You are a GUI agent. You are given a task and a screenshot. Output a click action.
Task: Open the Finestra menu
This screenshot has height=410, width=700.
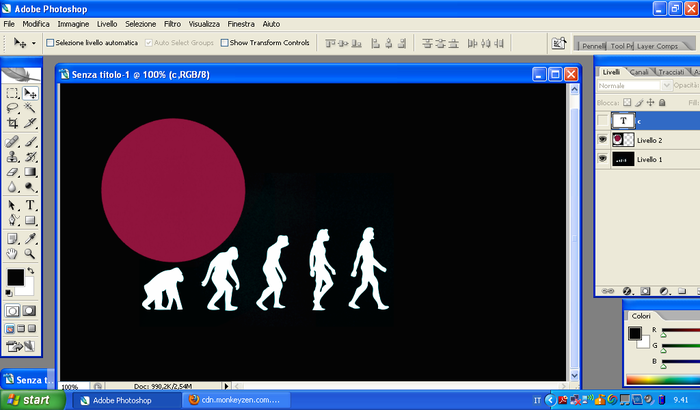(241, 24)
